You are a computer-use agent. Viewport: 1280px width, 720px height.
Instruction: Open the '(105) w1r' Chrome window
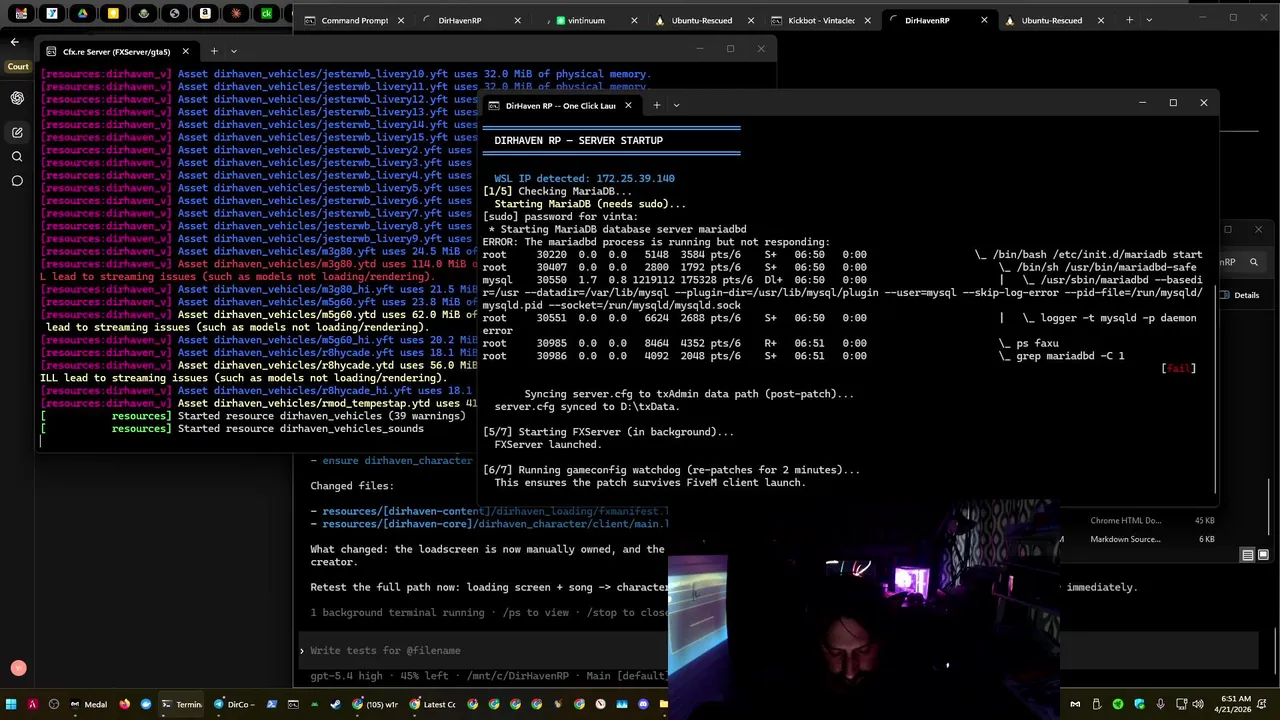(375, 704)
